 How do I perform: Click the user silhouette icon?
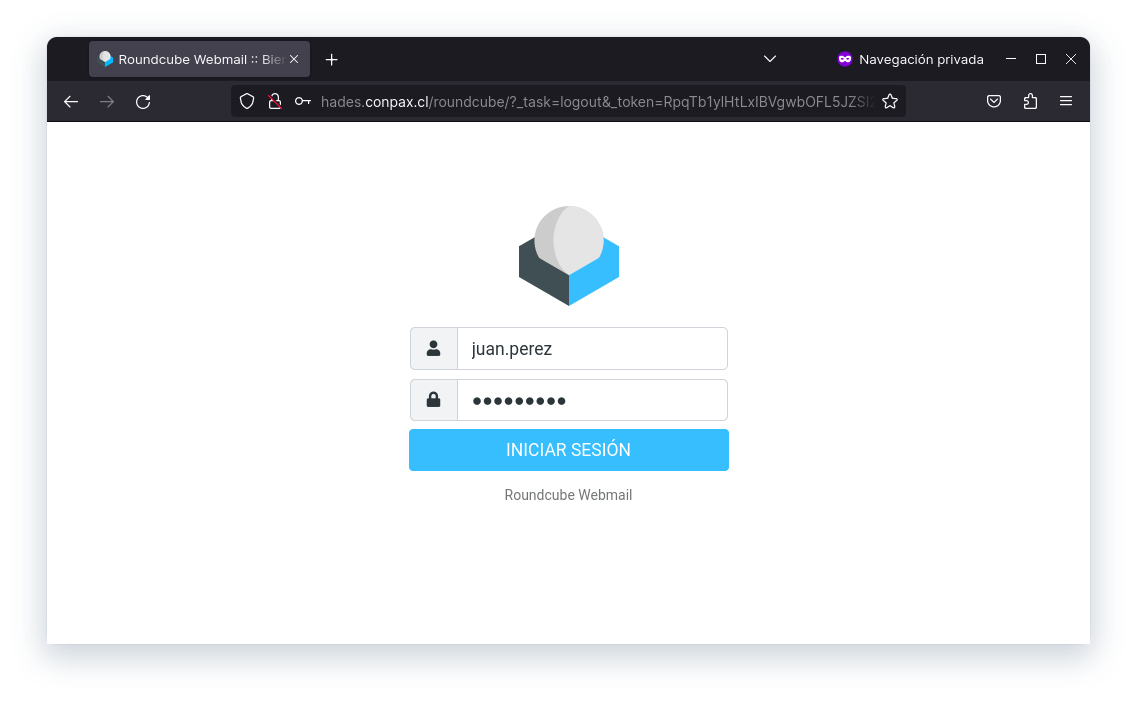click(434, 349)
